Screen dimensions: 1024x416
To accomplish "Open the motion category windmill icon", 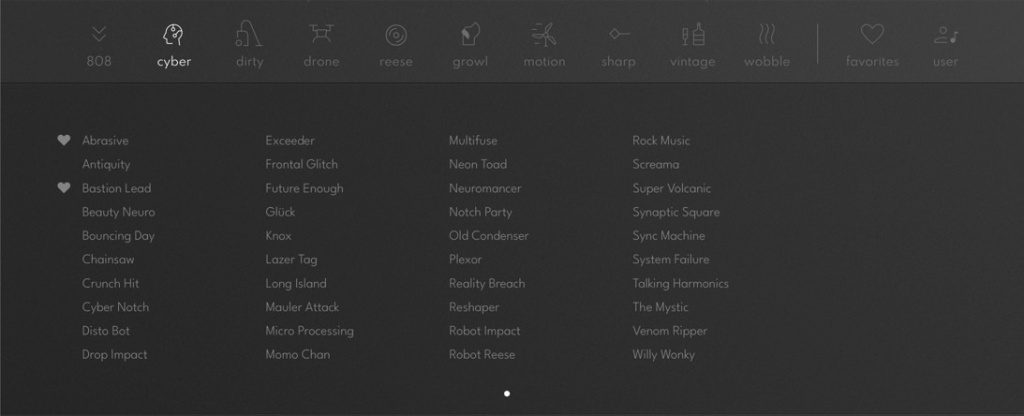I will (544, 35).
